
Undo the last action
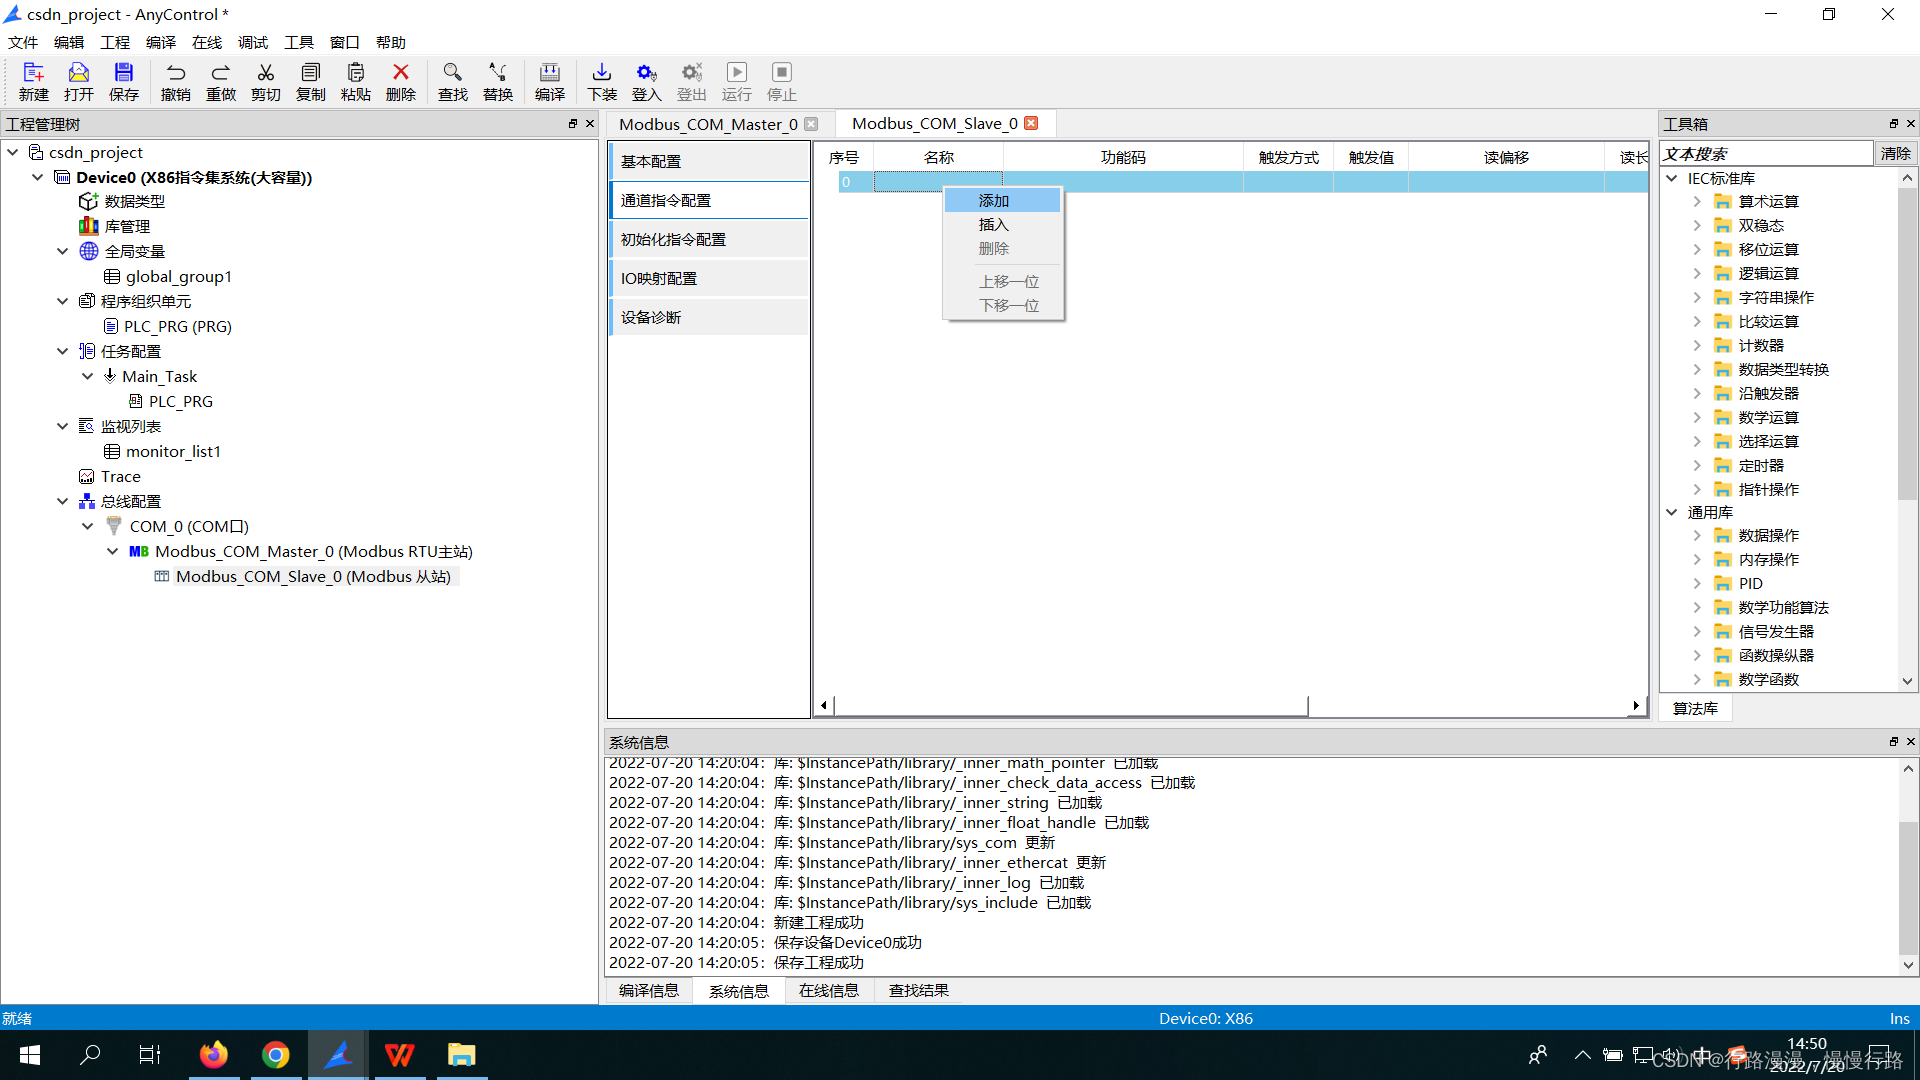(176, 80)
